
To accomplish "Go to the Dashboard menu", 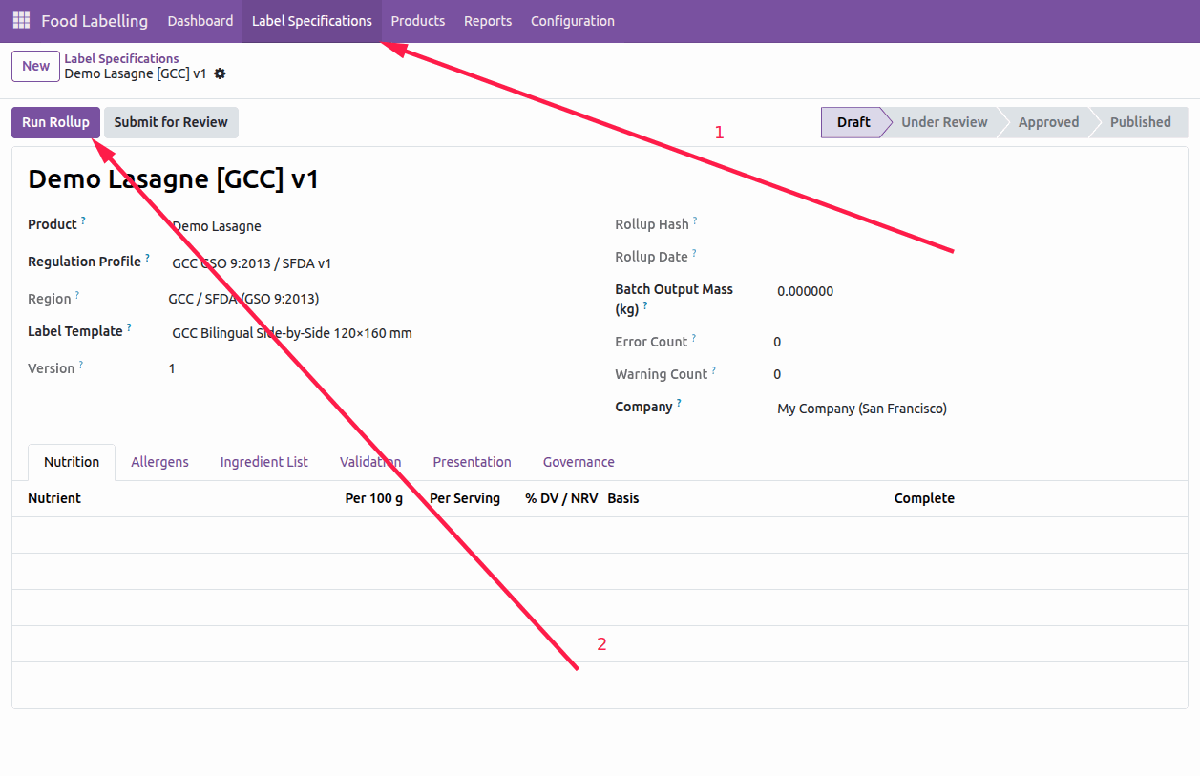I will (x=200, y=21).
